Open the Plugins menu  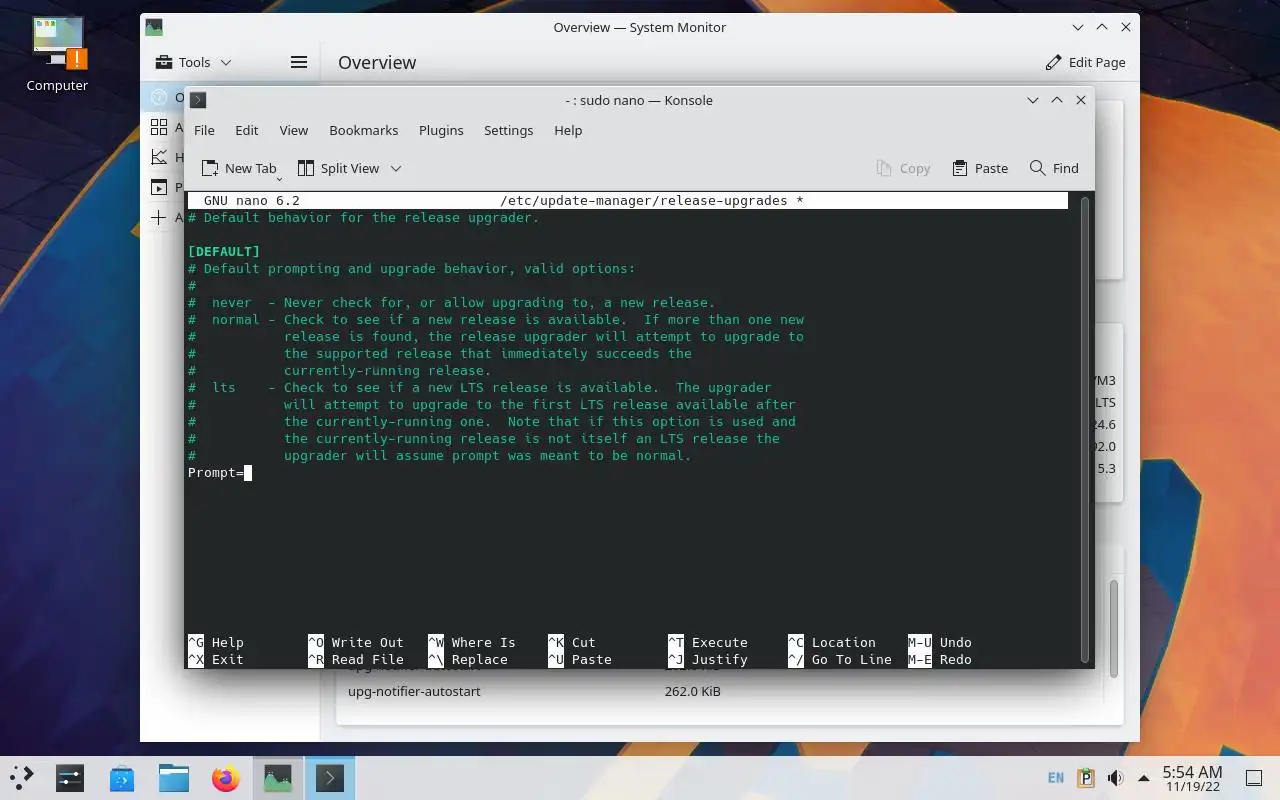(441, 130)
